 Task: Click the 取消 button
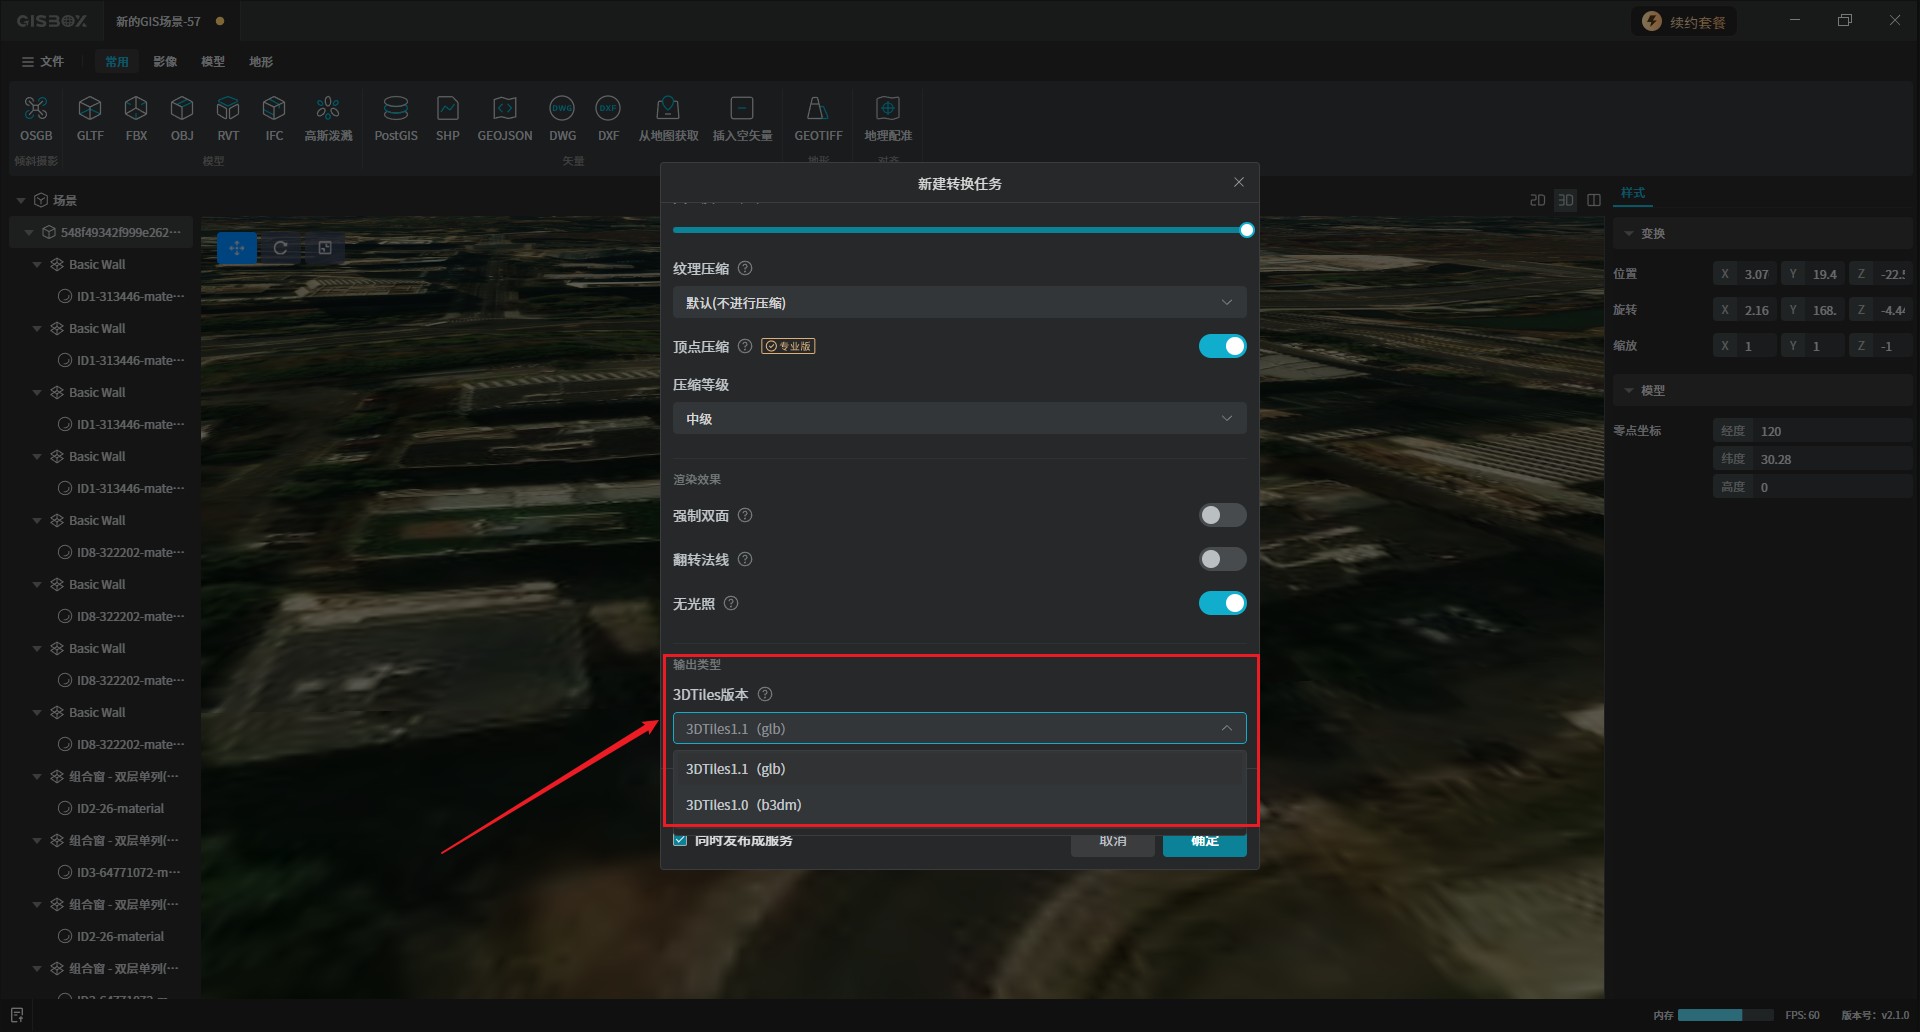tap(1112, 842)
